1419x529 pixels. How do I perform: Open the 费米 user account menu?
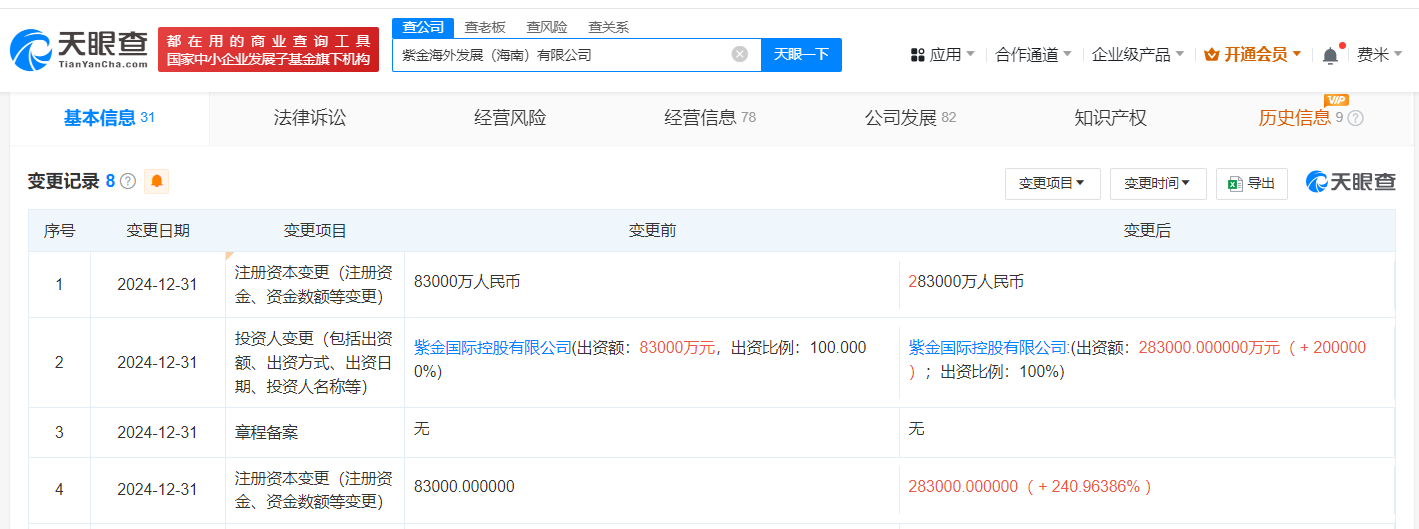(1378, 55)
